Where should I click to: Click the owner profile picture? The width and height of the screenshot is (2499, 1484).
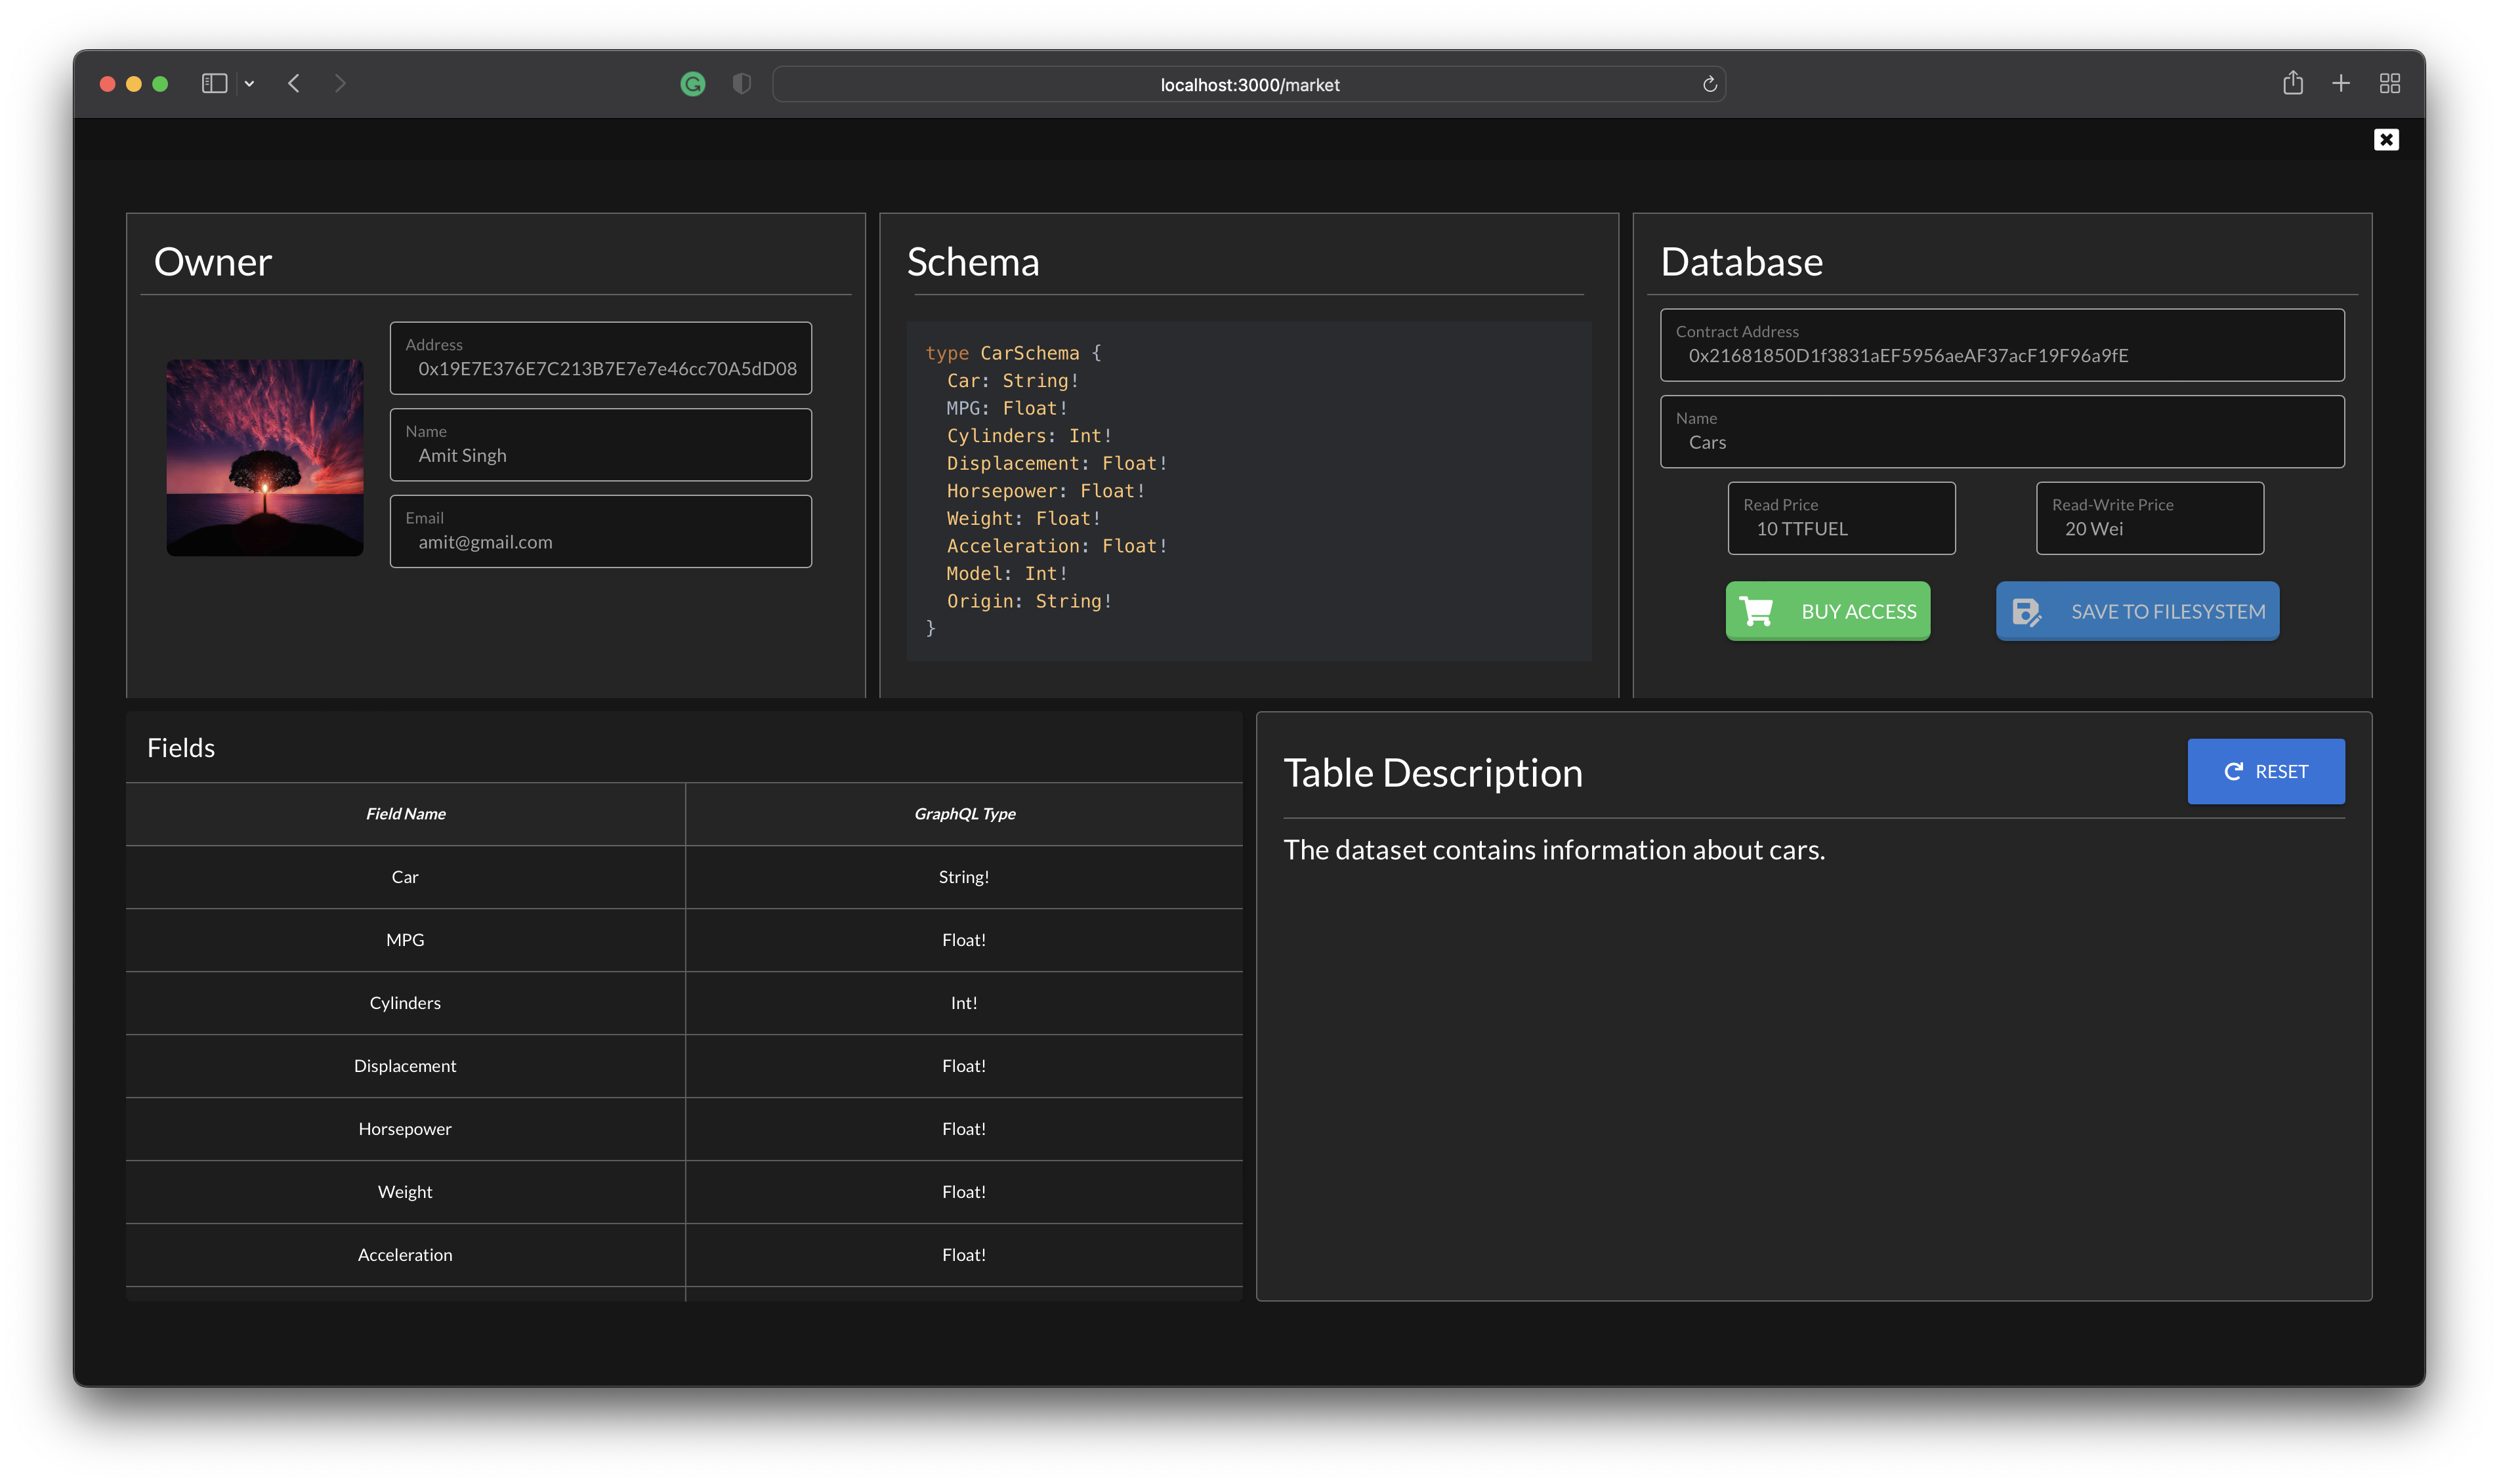[x=265, y=458]
